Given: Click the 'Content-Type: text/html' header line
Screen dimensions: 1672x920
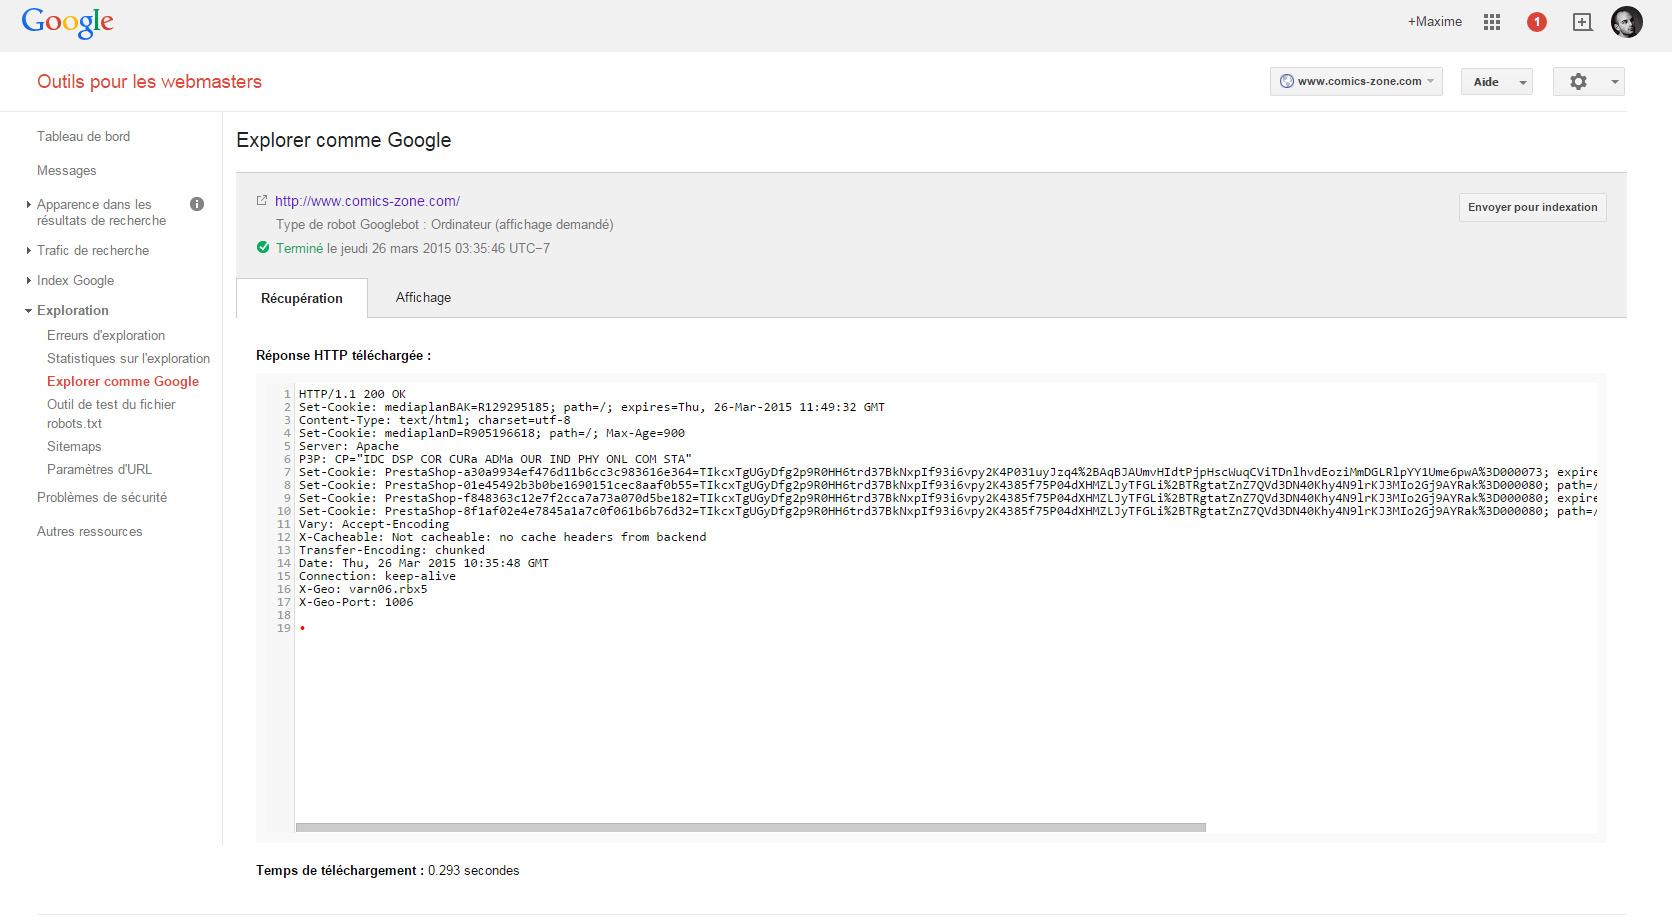Looking at the screenshot, I should click(x=435, y=420).
